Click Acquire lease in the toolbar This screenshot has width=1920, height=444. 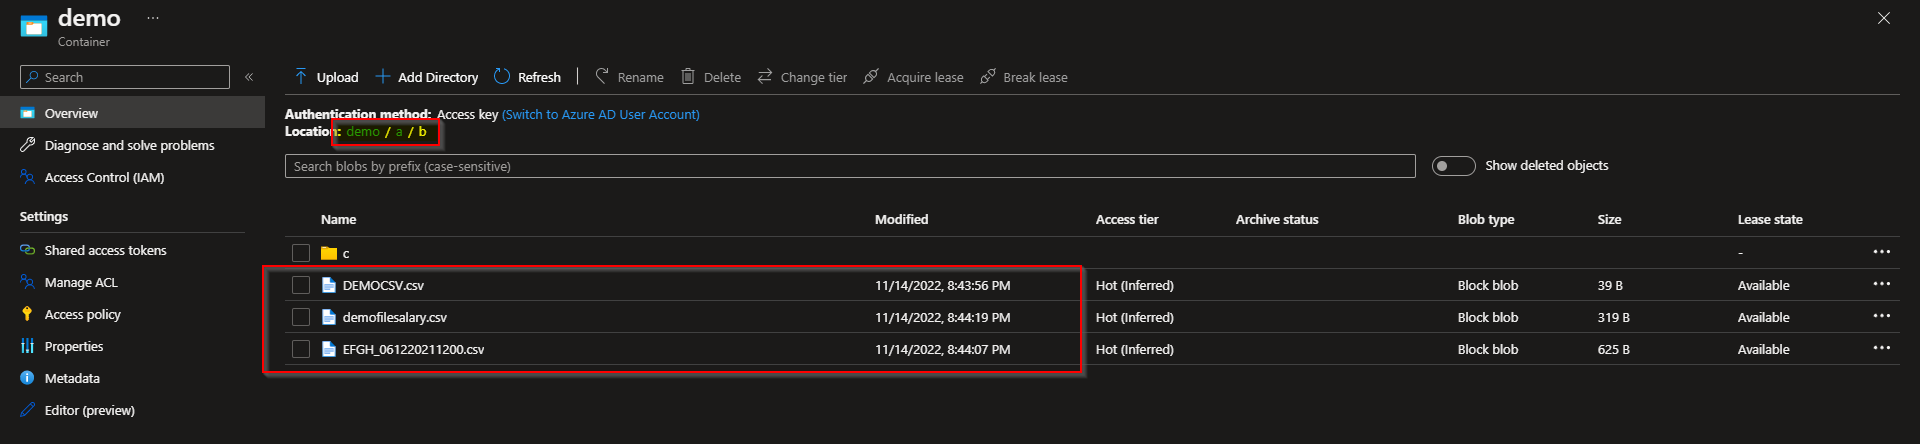(913, 77)
